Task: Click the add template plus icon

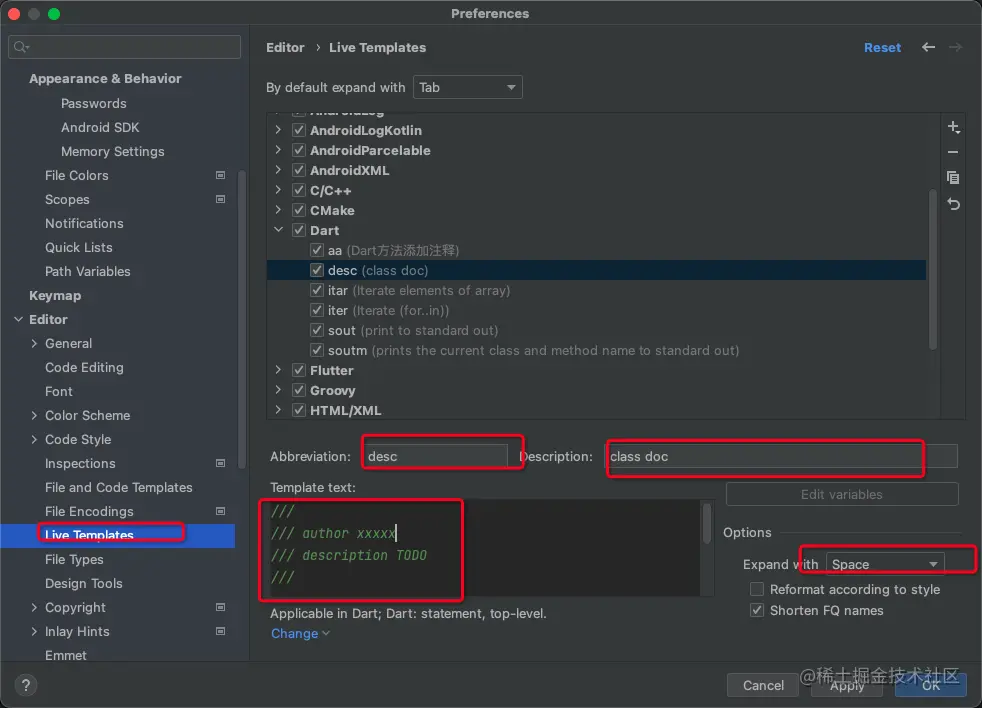Action: 953,128
